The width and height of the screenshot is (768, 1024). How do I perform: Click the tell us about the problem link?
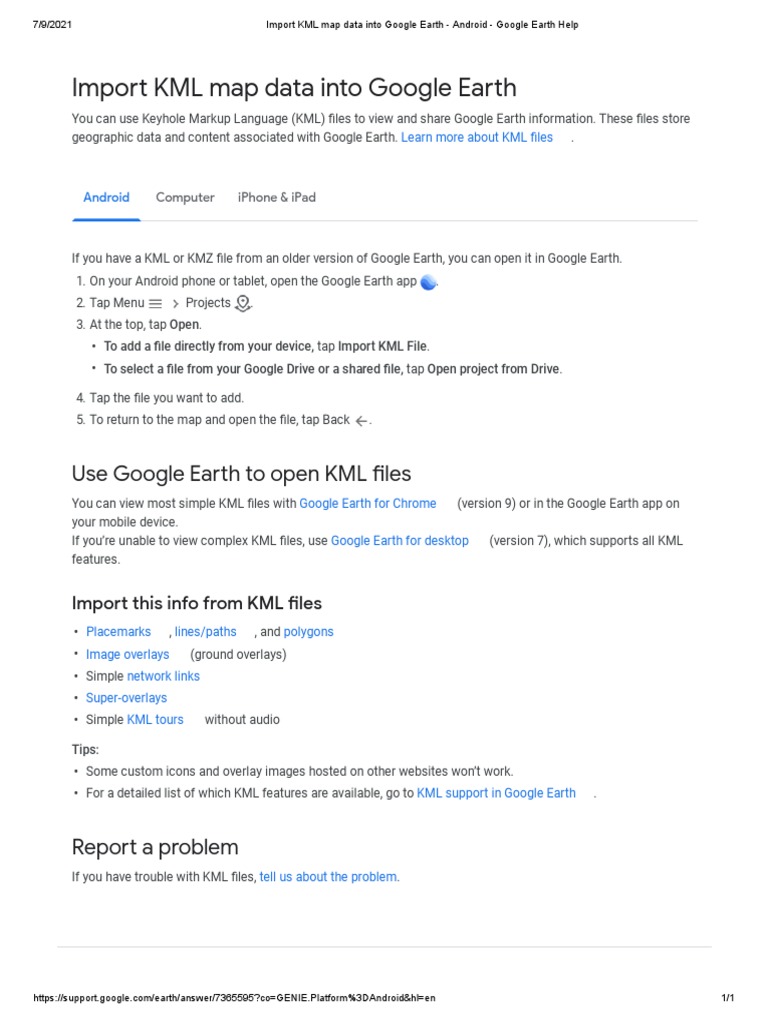click(x=328, y=877)
